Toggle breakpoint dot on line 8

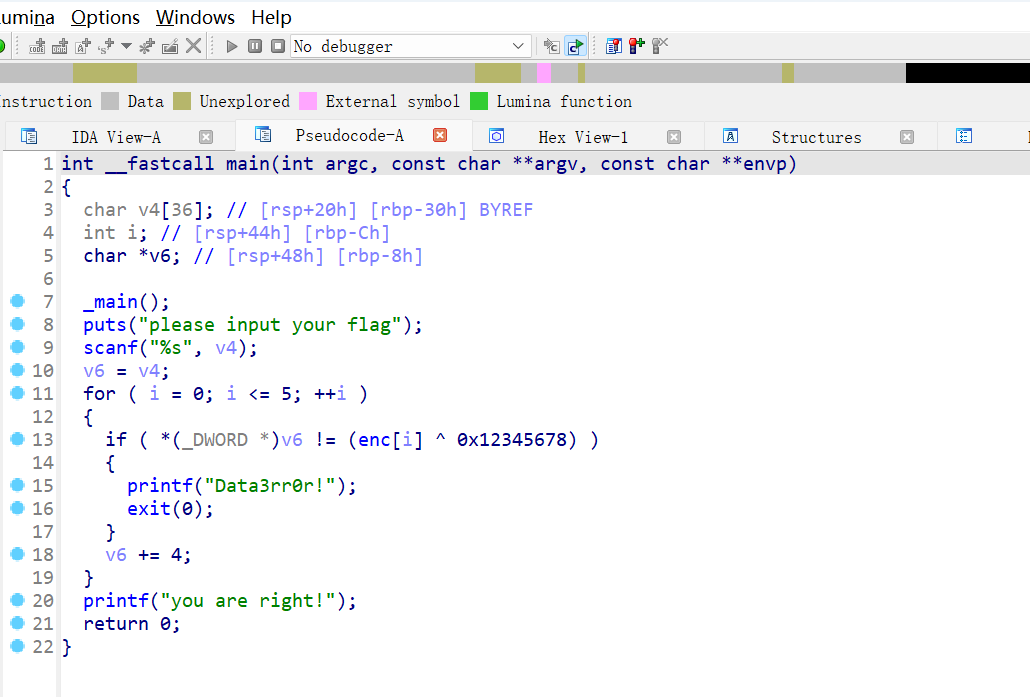click(18, 324)
